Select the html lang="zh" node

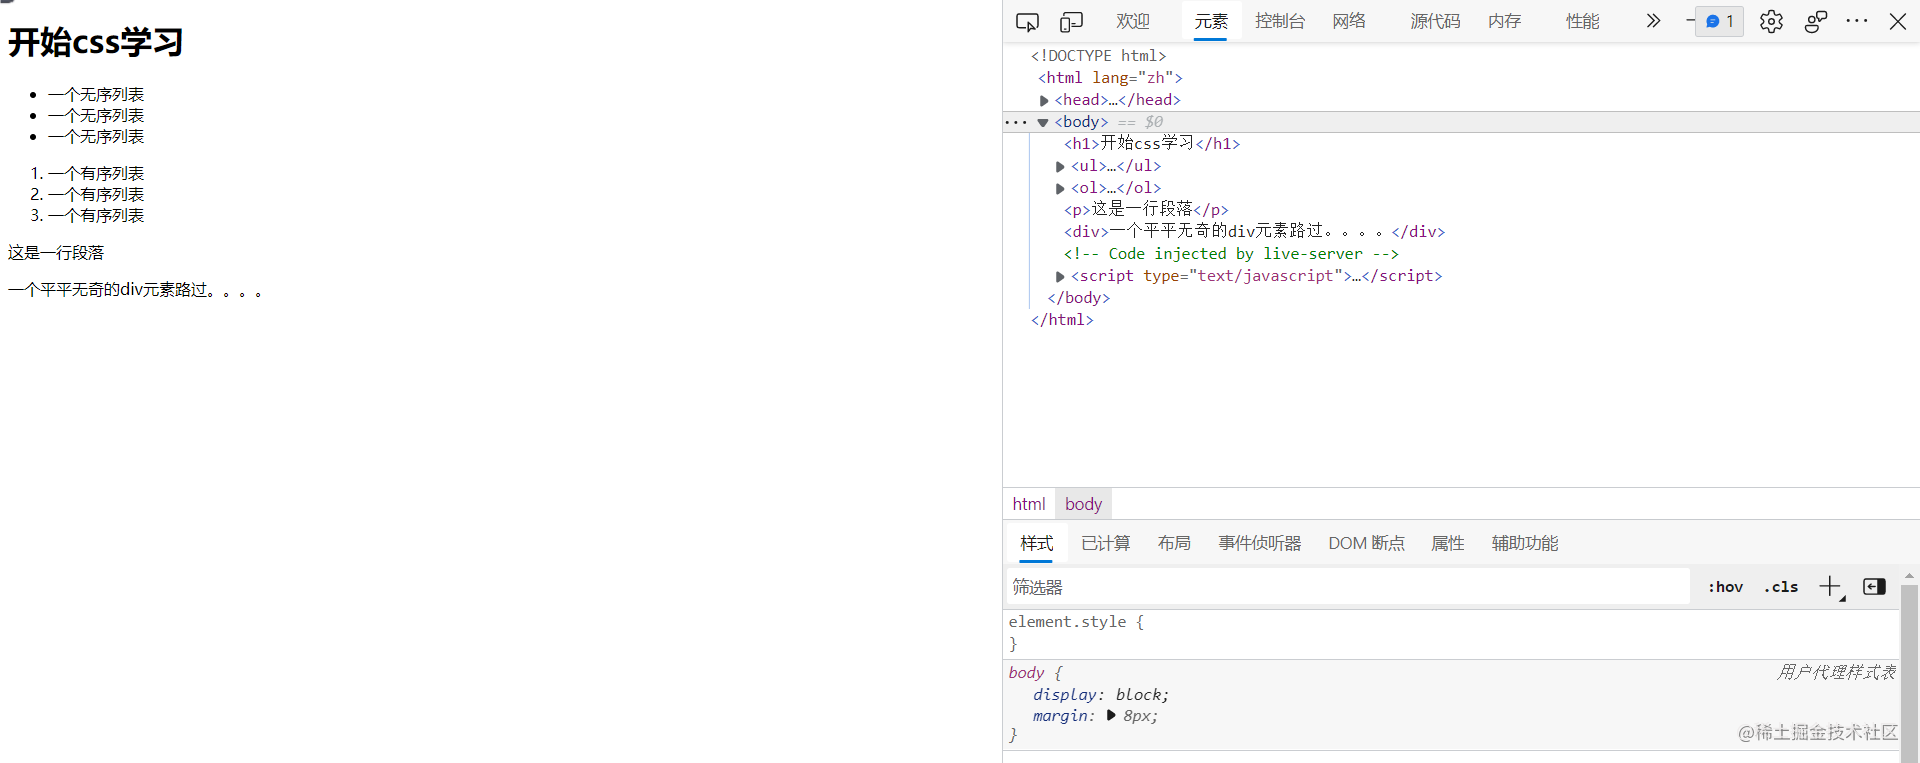(1110, 78)
